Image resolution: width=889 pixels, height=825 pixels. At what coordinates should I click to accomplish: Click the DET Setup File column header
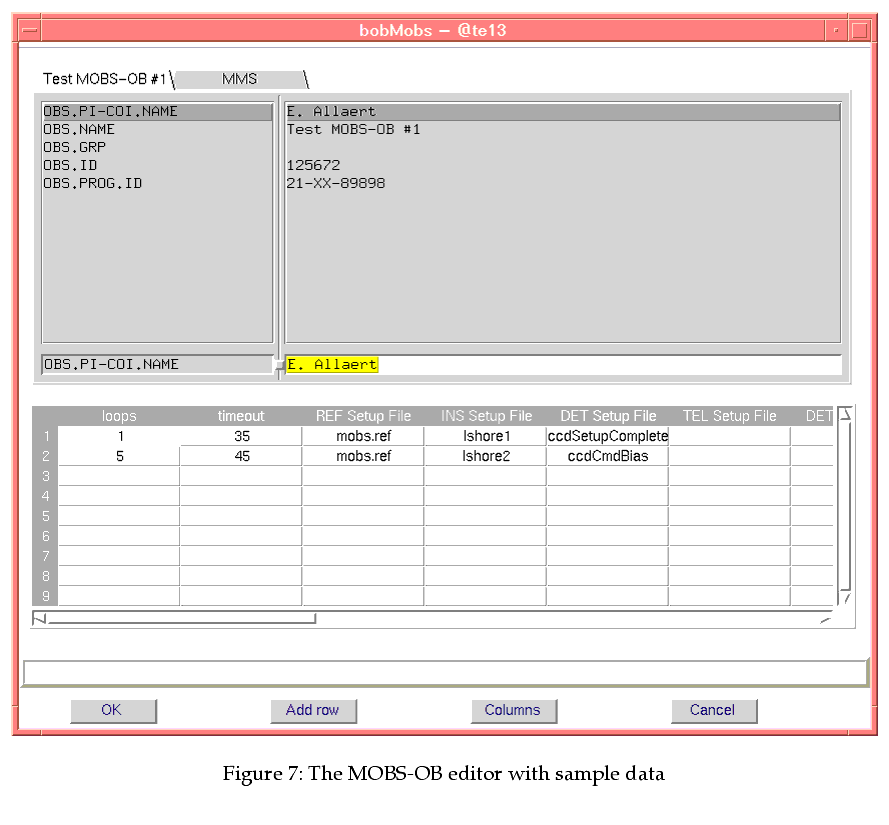[x=608, y=416]
